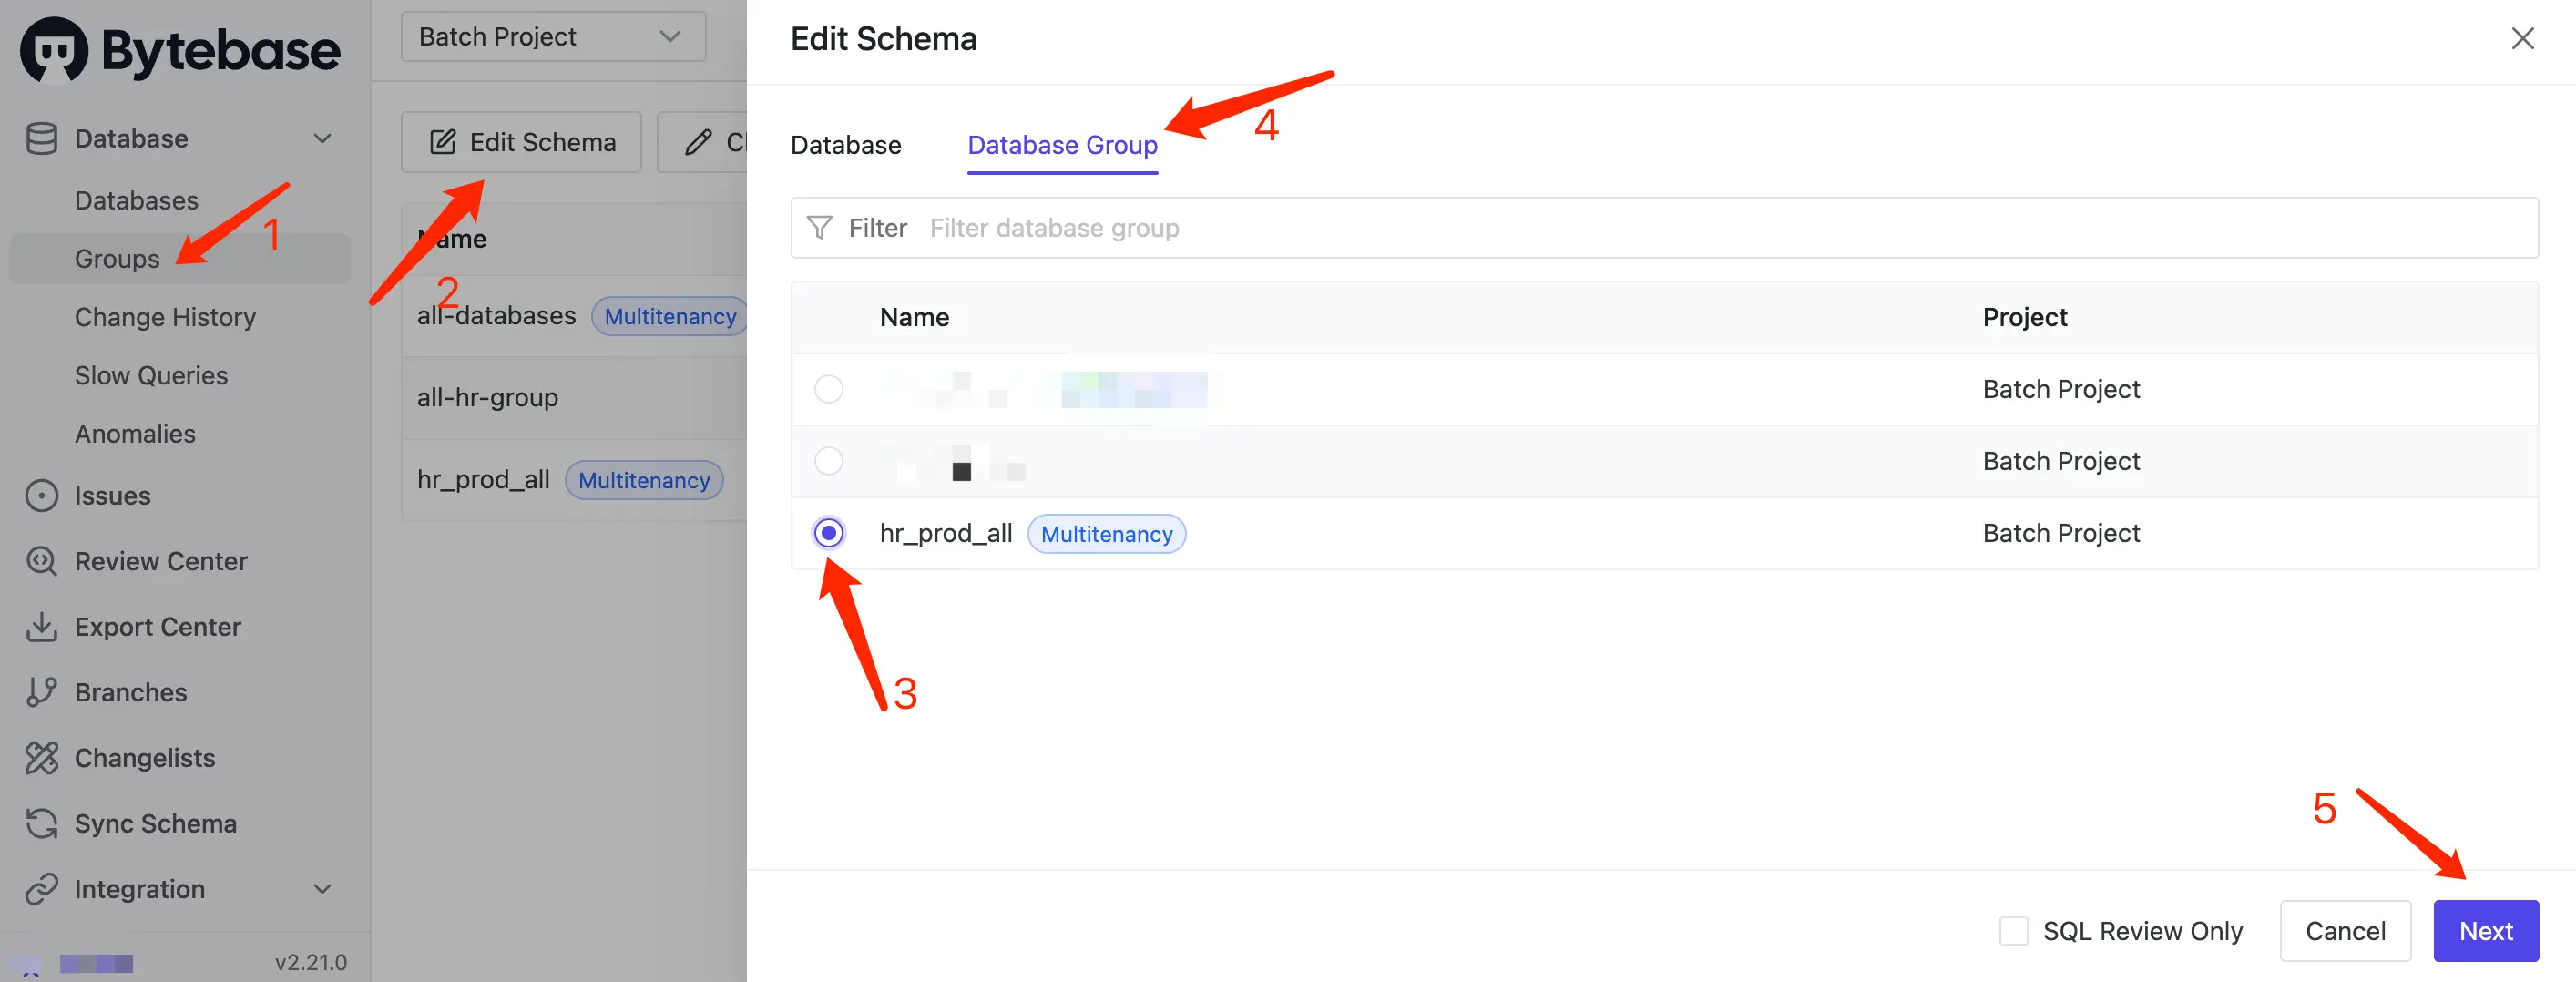Expand the Integration sidebar section
The width and height of the screenshot is (2576, 982).
[x=322, y=888]
